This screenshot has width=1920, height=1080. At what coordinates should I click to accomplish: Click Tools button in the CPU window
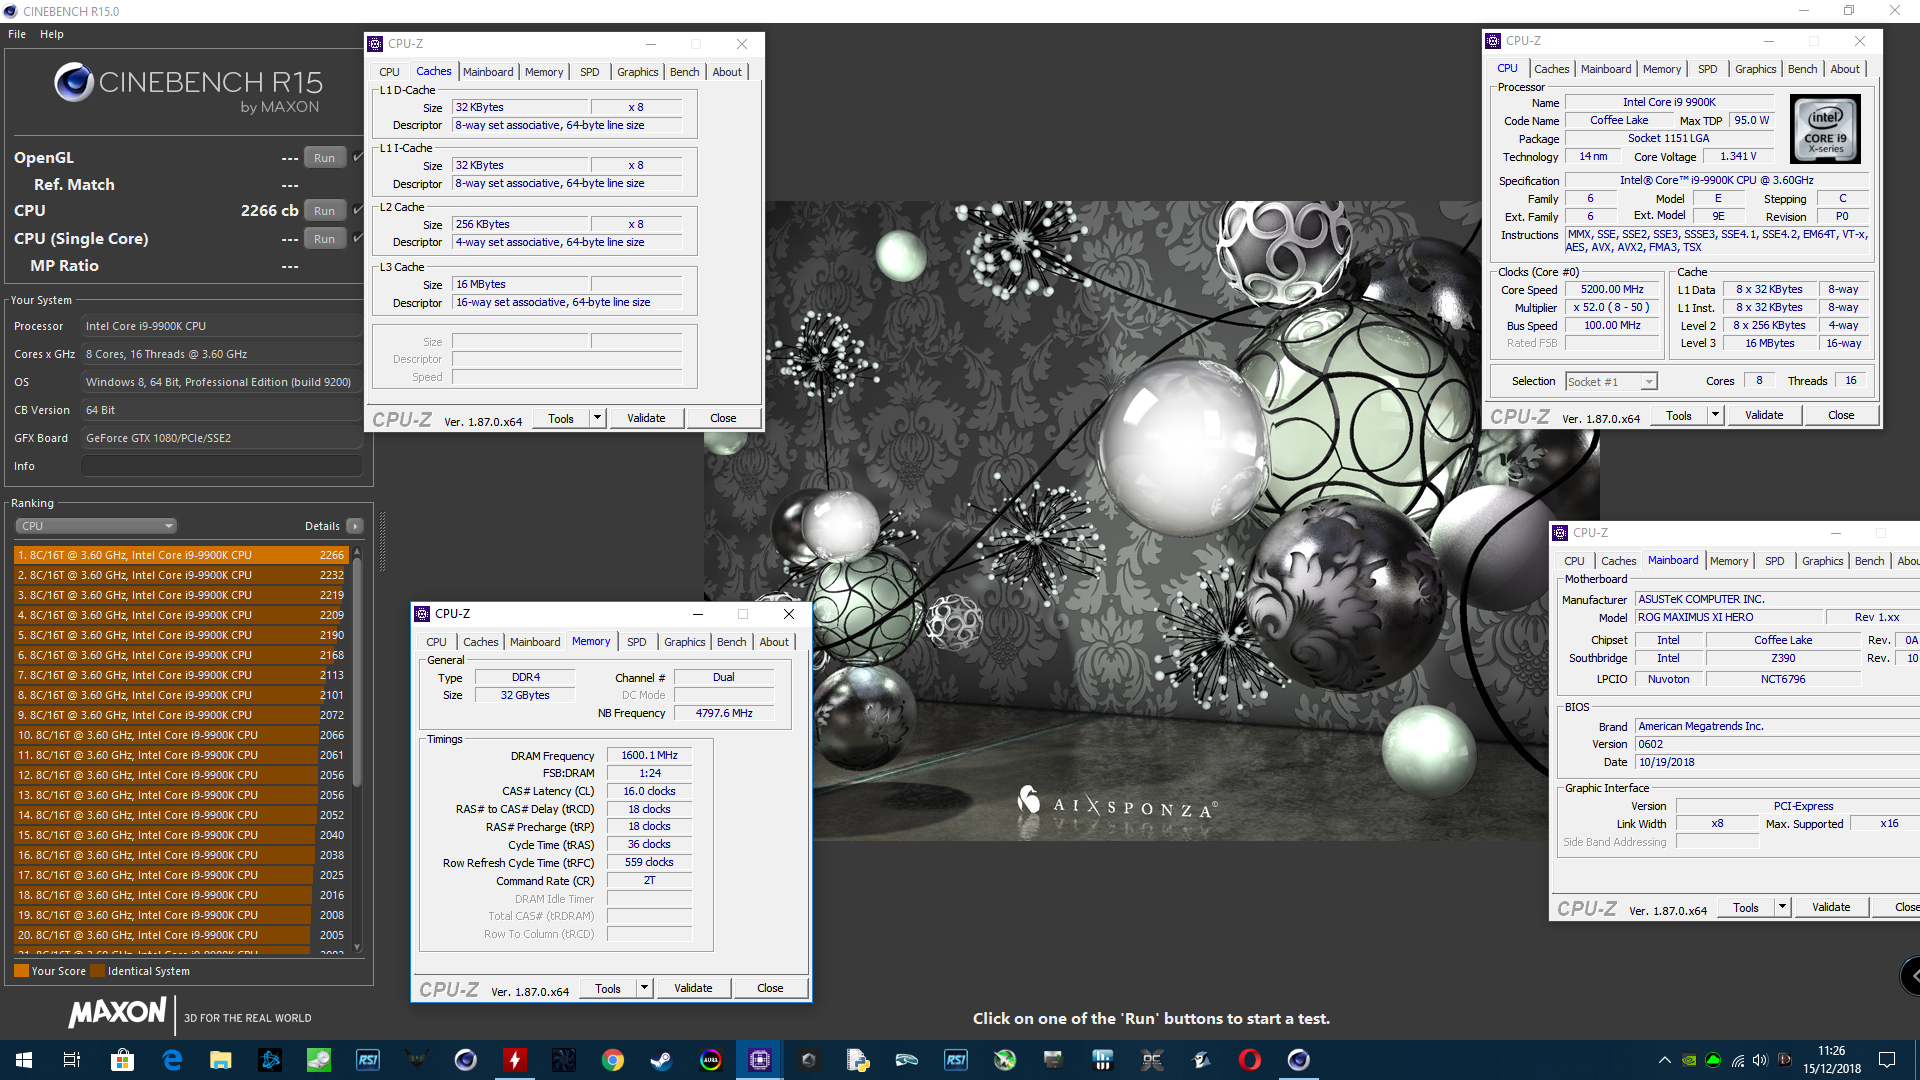1679,415
